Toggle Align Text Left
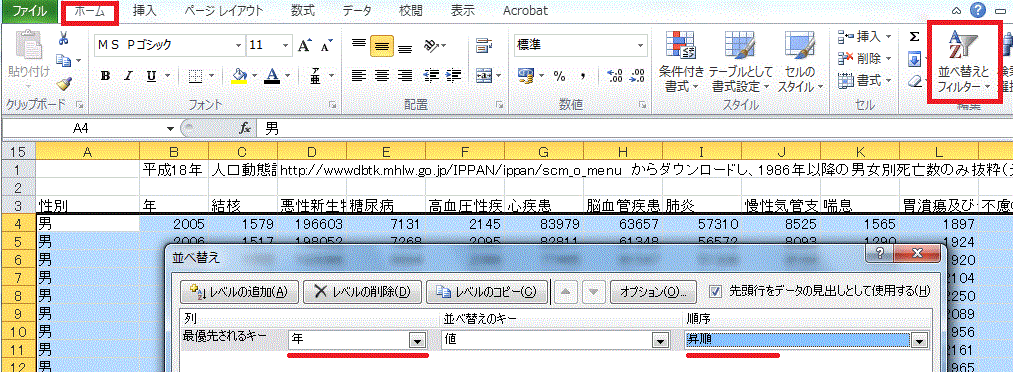 [x=359, y=76]
